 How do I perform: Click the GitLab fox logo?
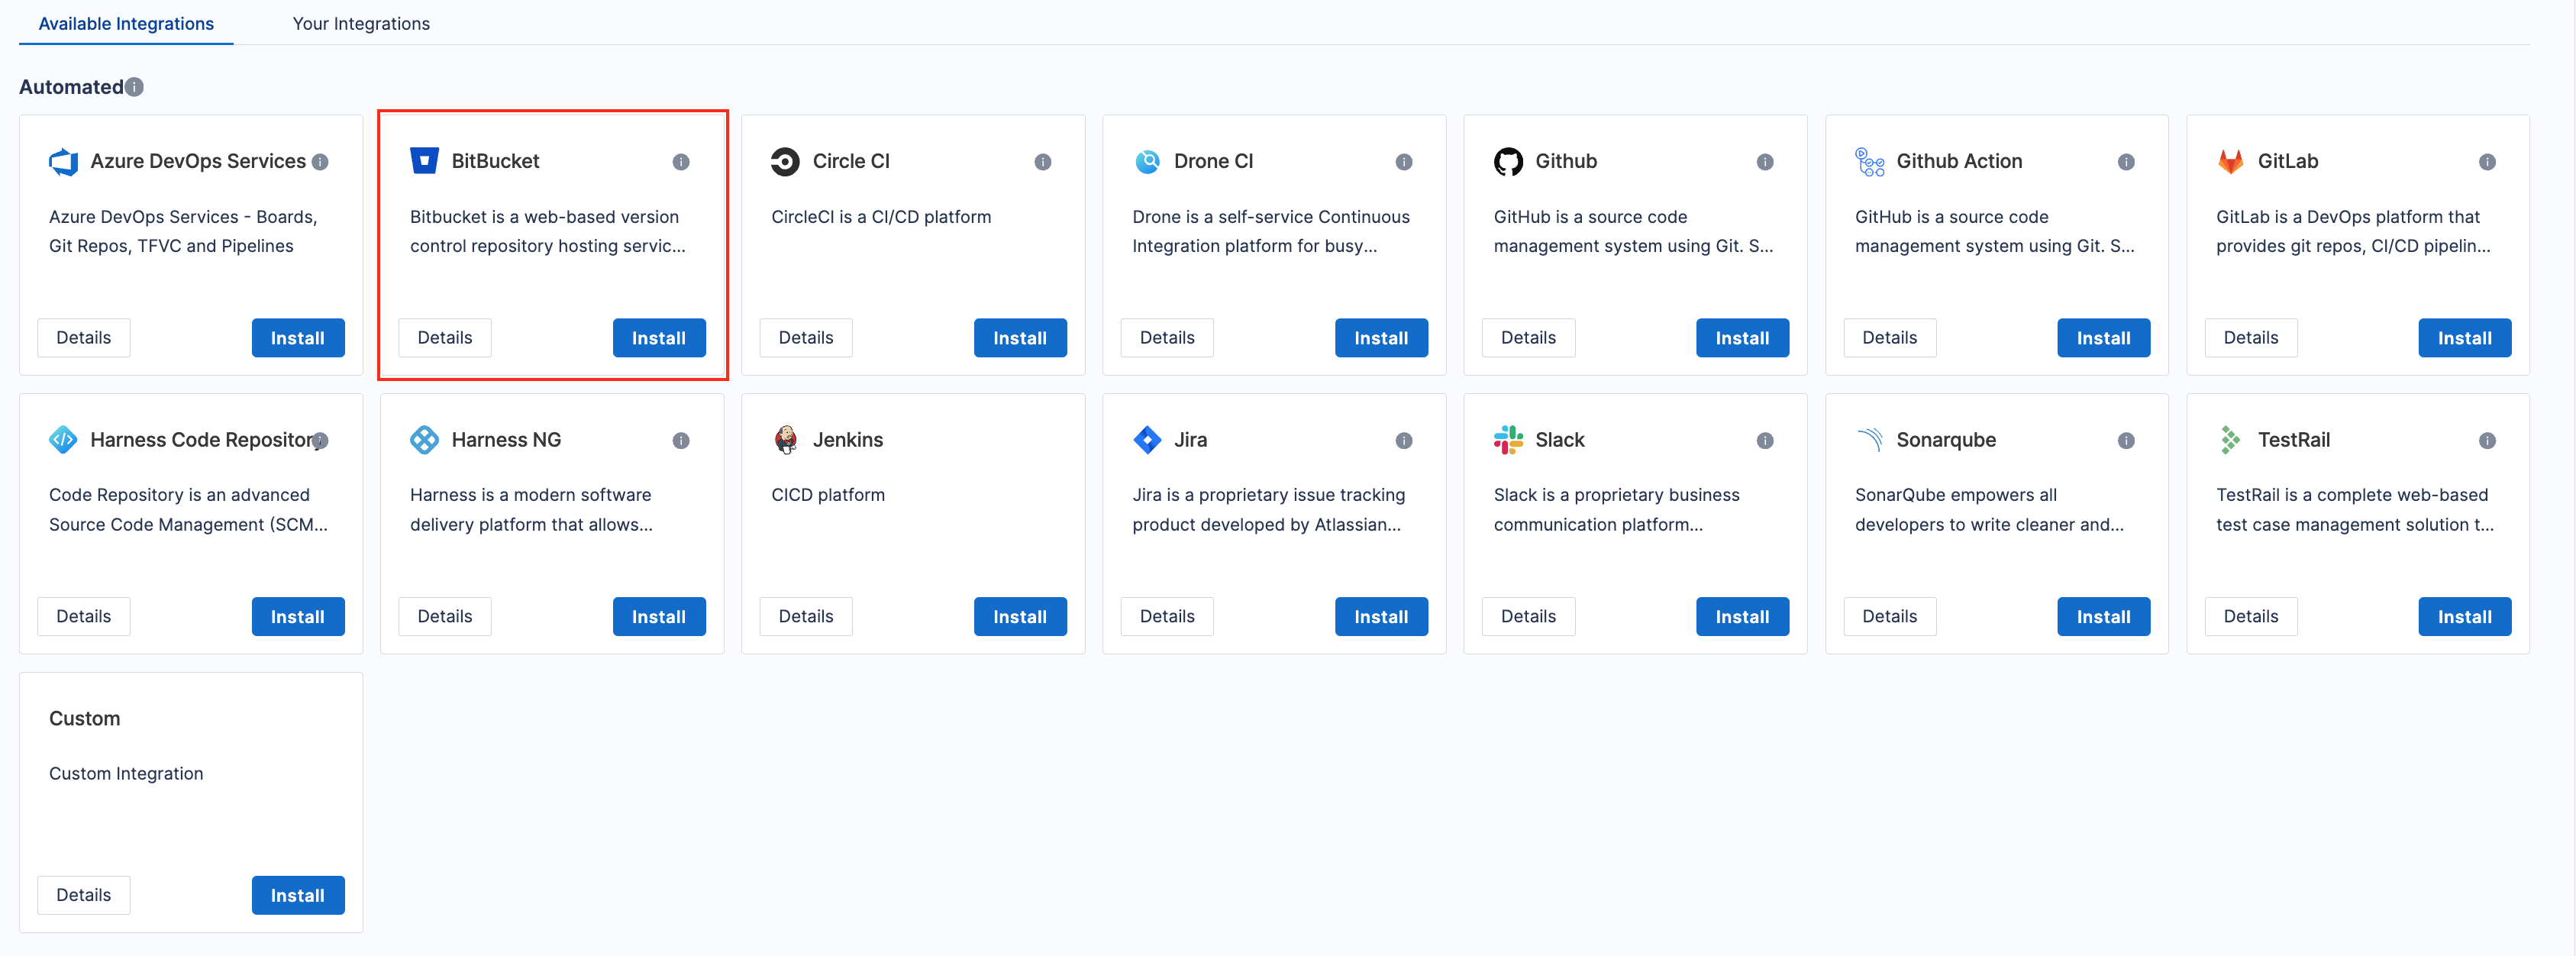pos(2230,160)
